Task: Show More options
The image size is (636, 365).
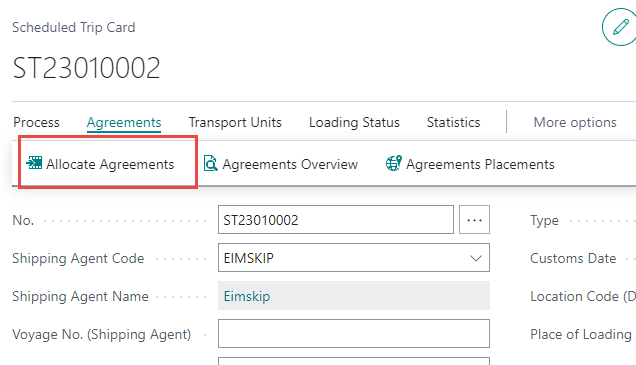Action: click(575, 122)
